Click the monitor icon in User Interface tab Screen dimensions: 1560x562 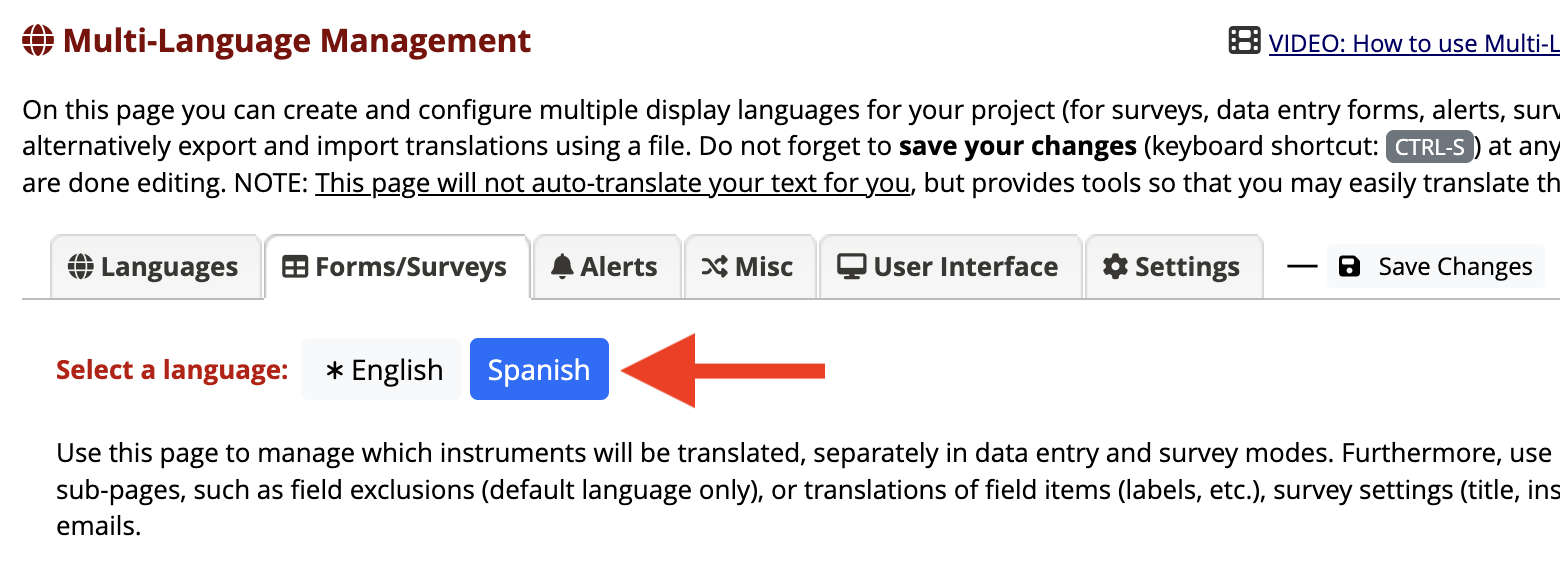pos(852,267)
